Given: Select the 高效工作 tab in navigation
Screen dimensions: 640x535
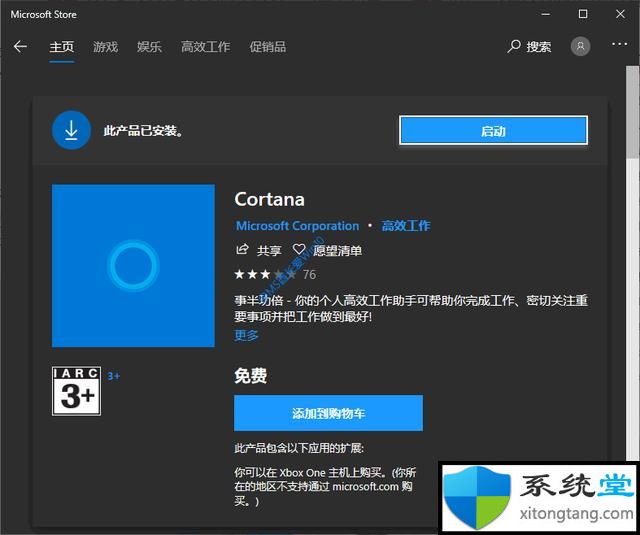Looking at the screenshot, I should 205,47.
